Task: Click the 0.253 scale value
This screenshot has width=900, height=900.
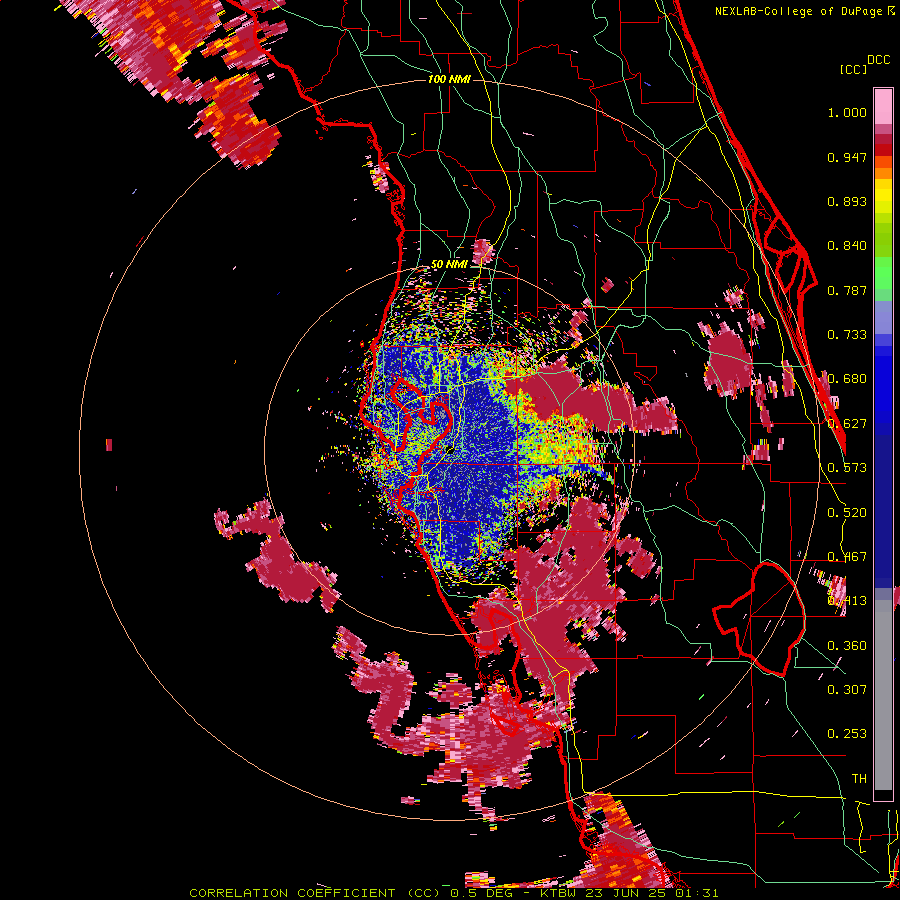Action: [x=847, y=734]
